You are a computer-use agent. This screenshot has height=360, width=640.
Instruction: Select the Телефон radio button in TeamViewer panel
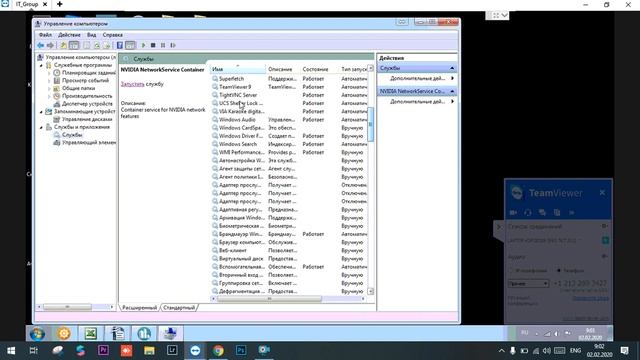tap(559, 271)
